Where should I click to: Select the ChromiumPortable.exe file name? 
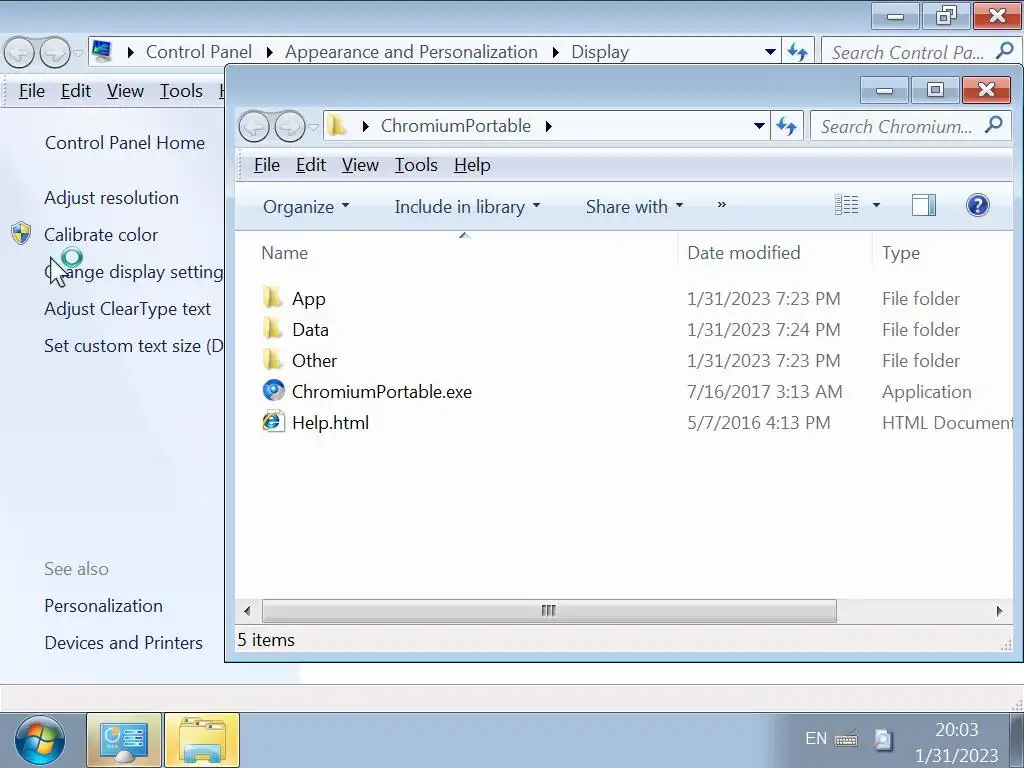[381, 391]
